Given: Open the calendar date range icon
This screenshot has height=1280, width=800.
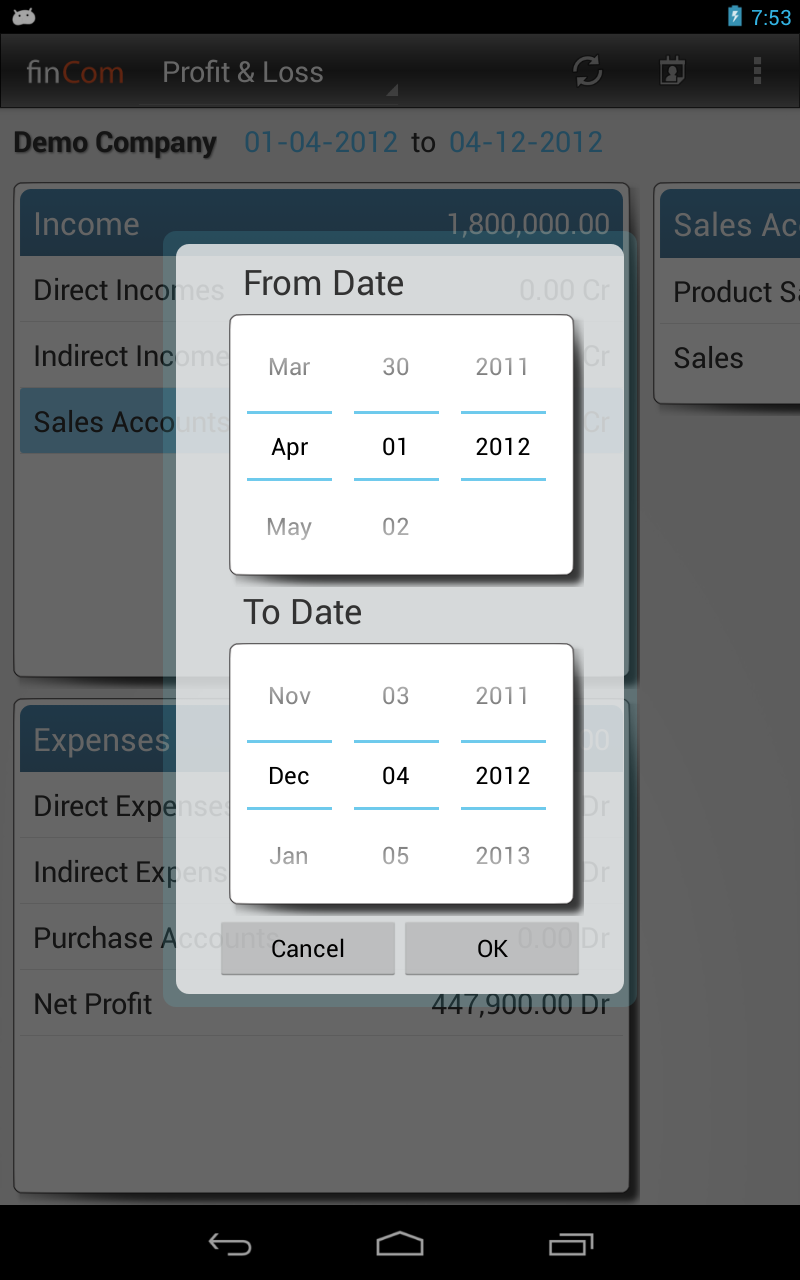Looking at the screenshot, I should click(672, 71).
